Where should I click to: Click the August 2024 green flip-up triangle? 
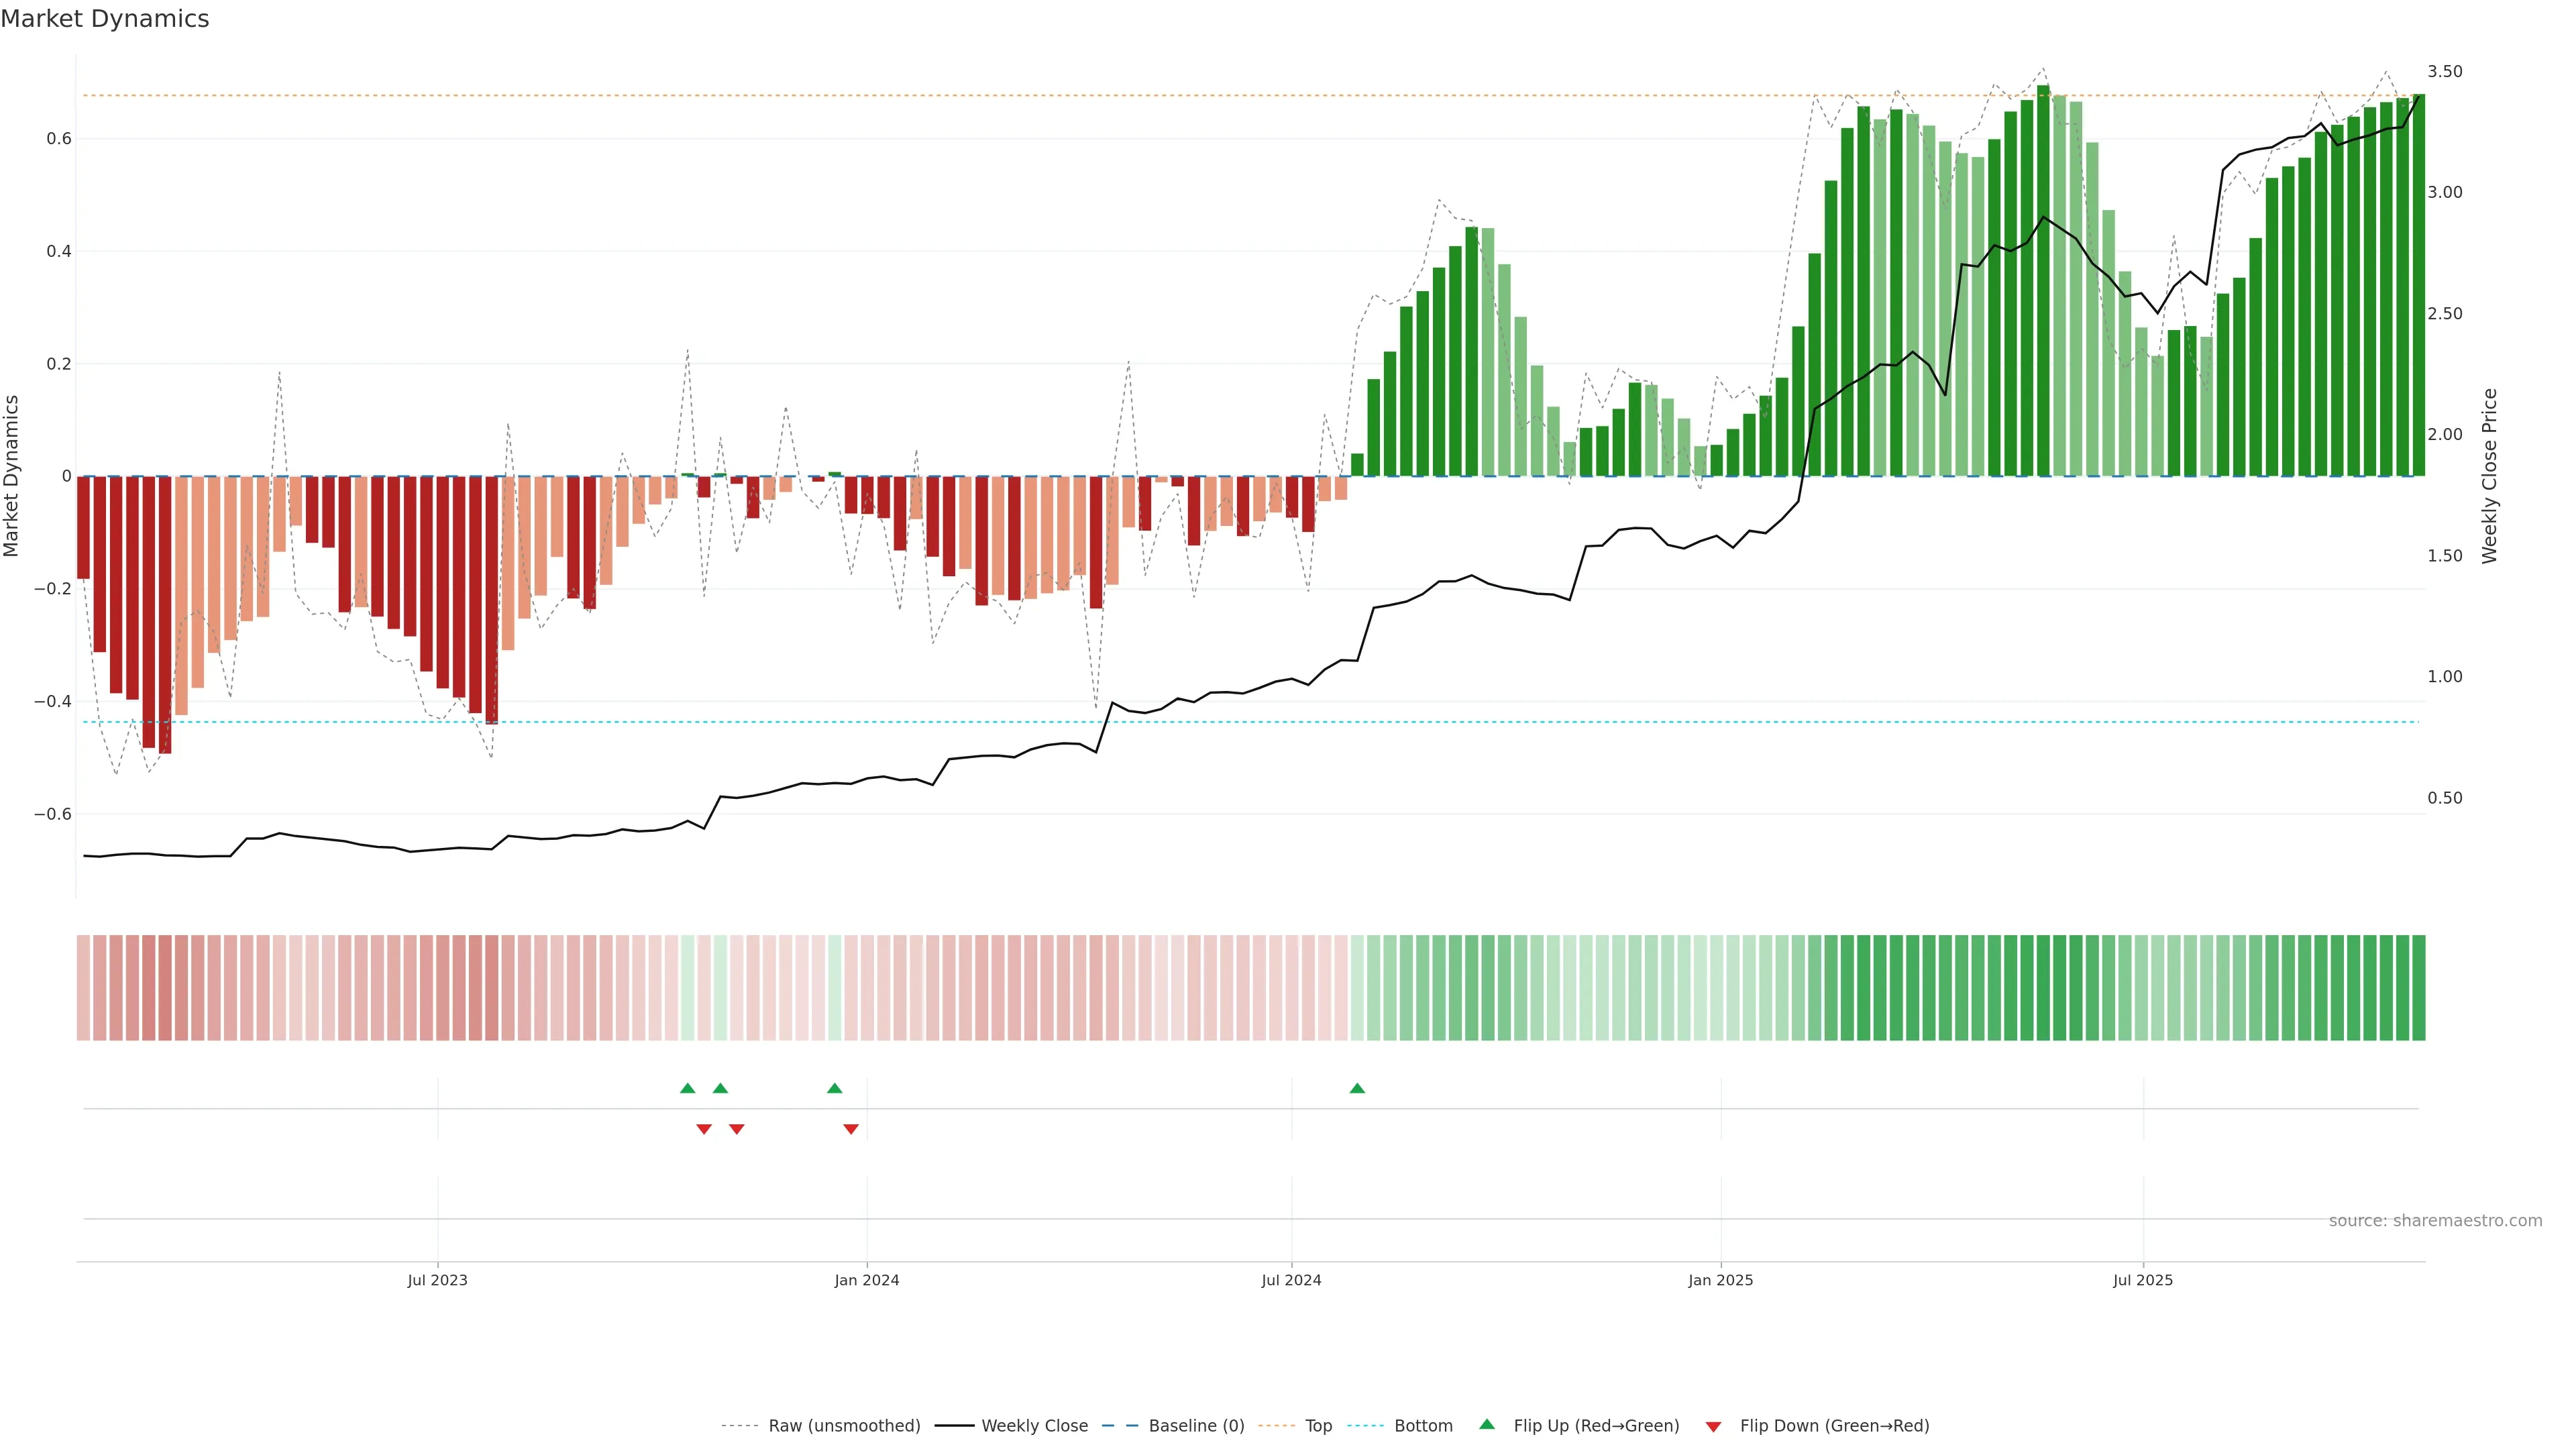[1357, 1088]
